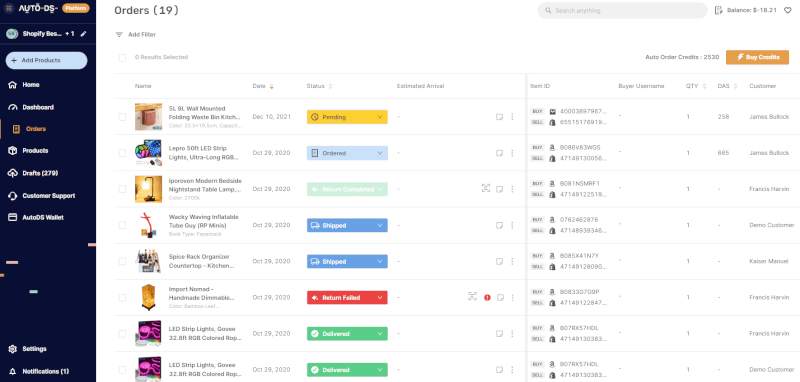Open Delivered status dropdown for Francis Harvin Govee order

click(x=347, y=334)
